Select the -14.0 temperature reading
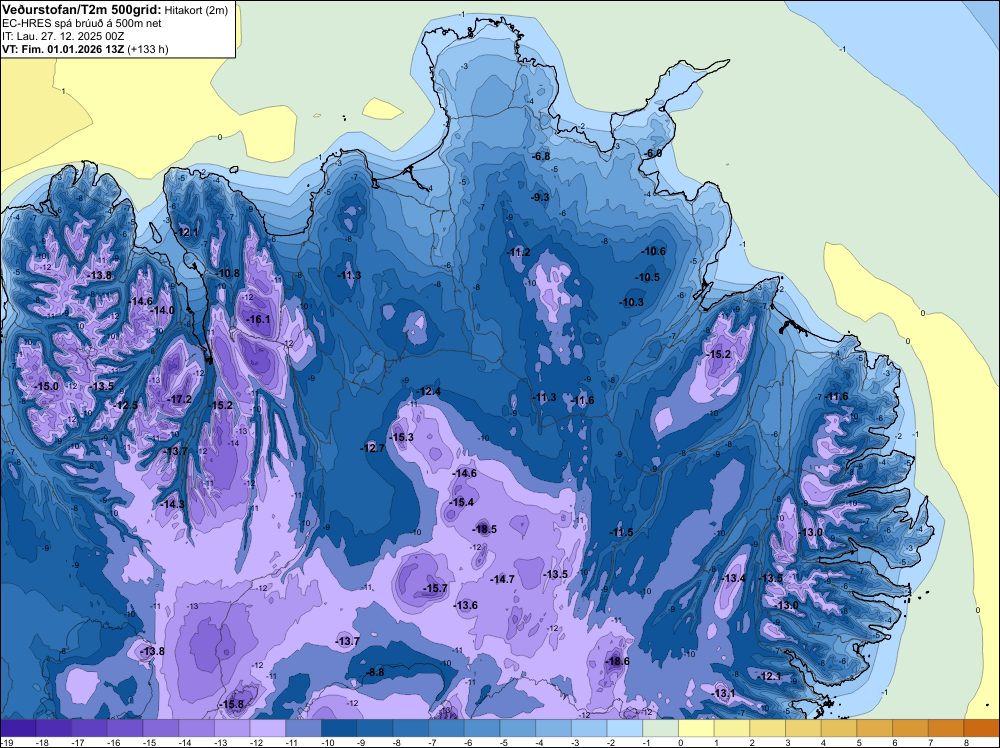Image resolution: width=1000 pixels, height=748 pixels. (162, 310)
